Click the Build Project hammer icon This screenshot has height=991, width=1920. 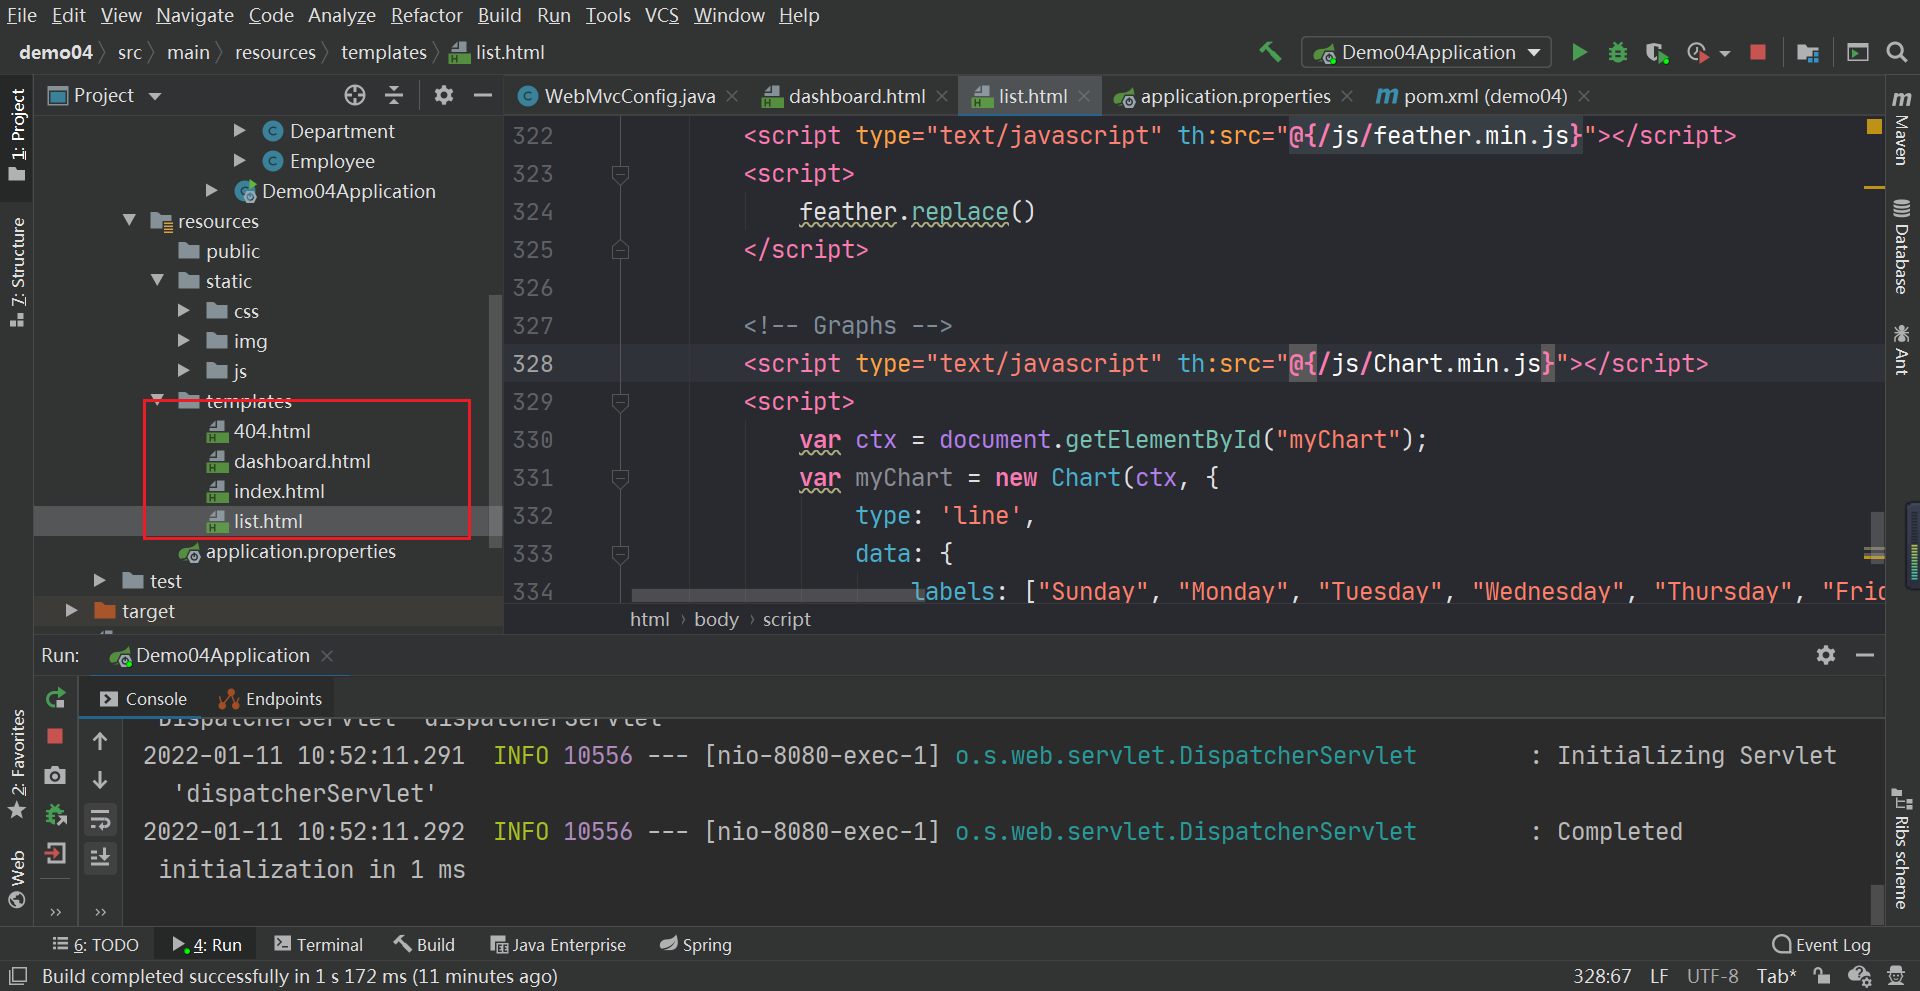pos(1270,52)
